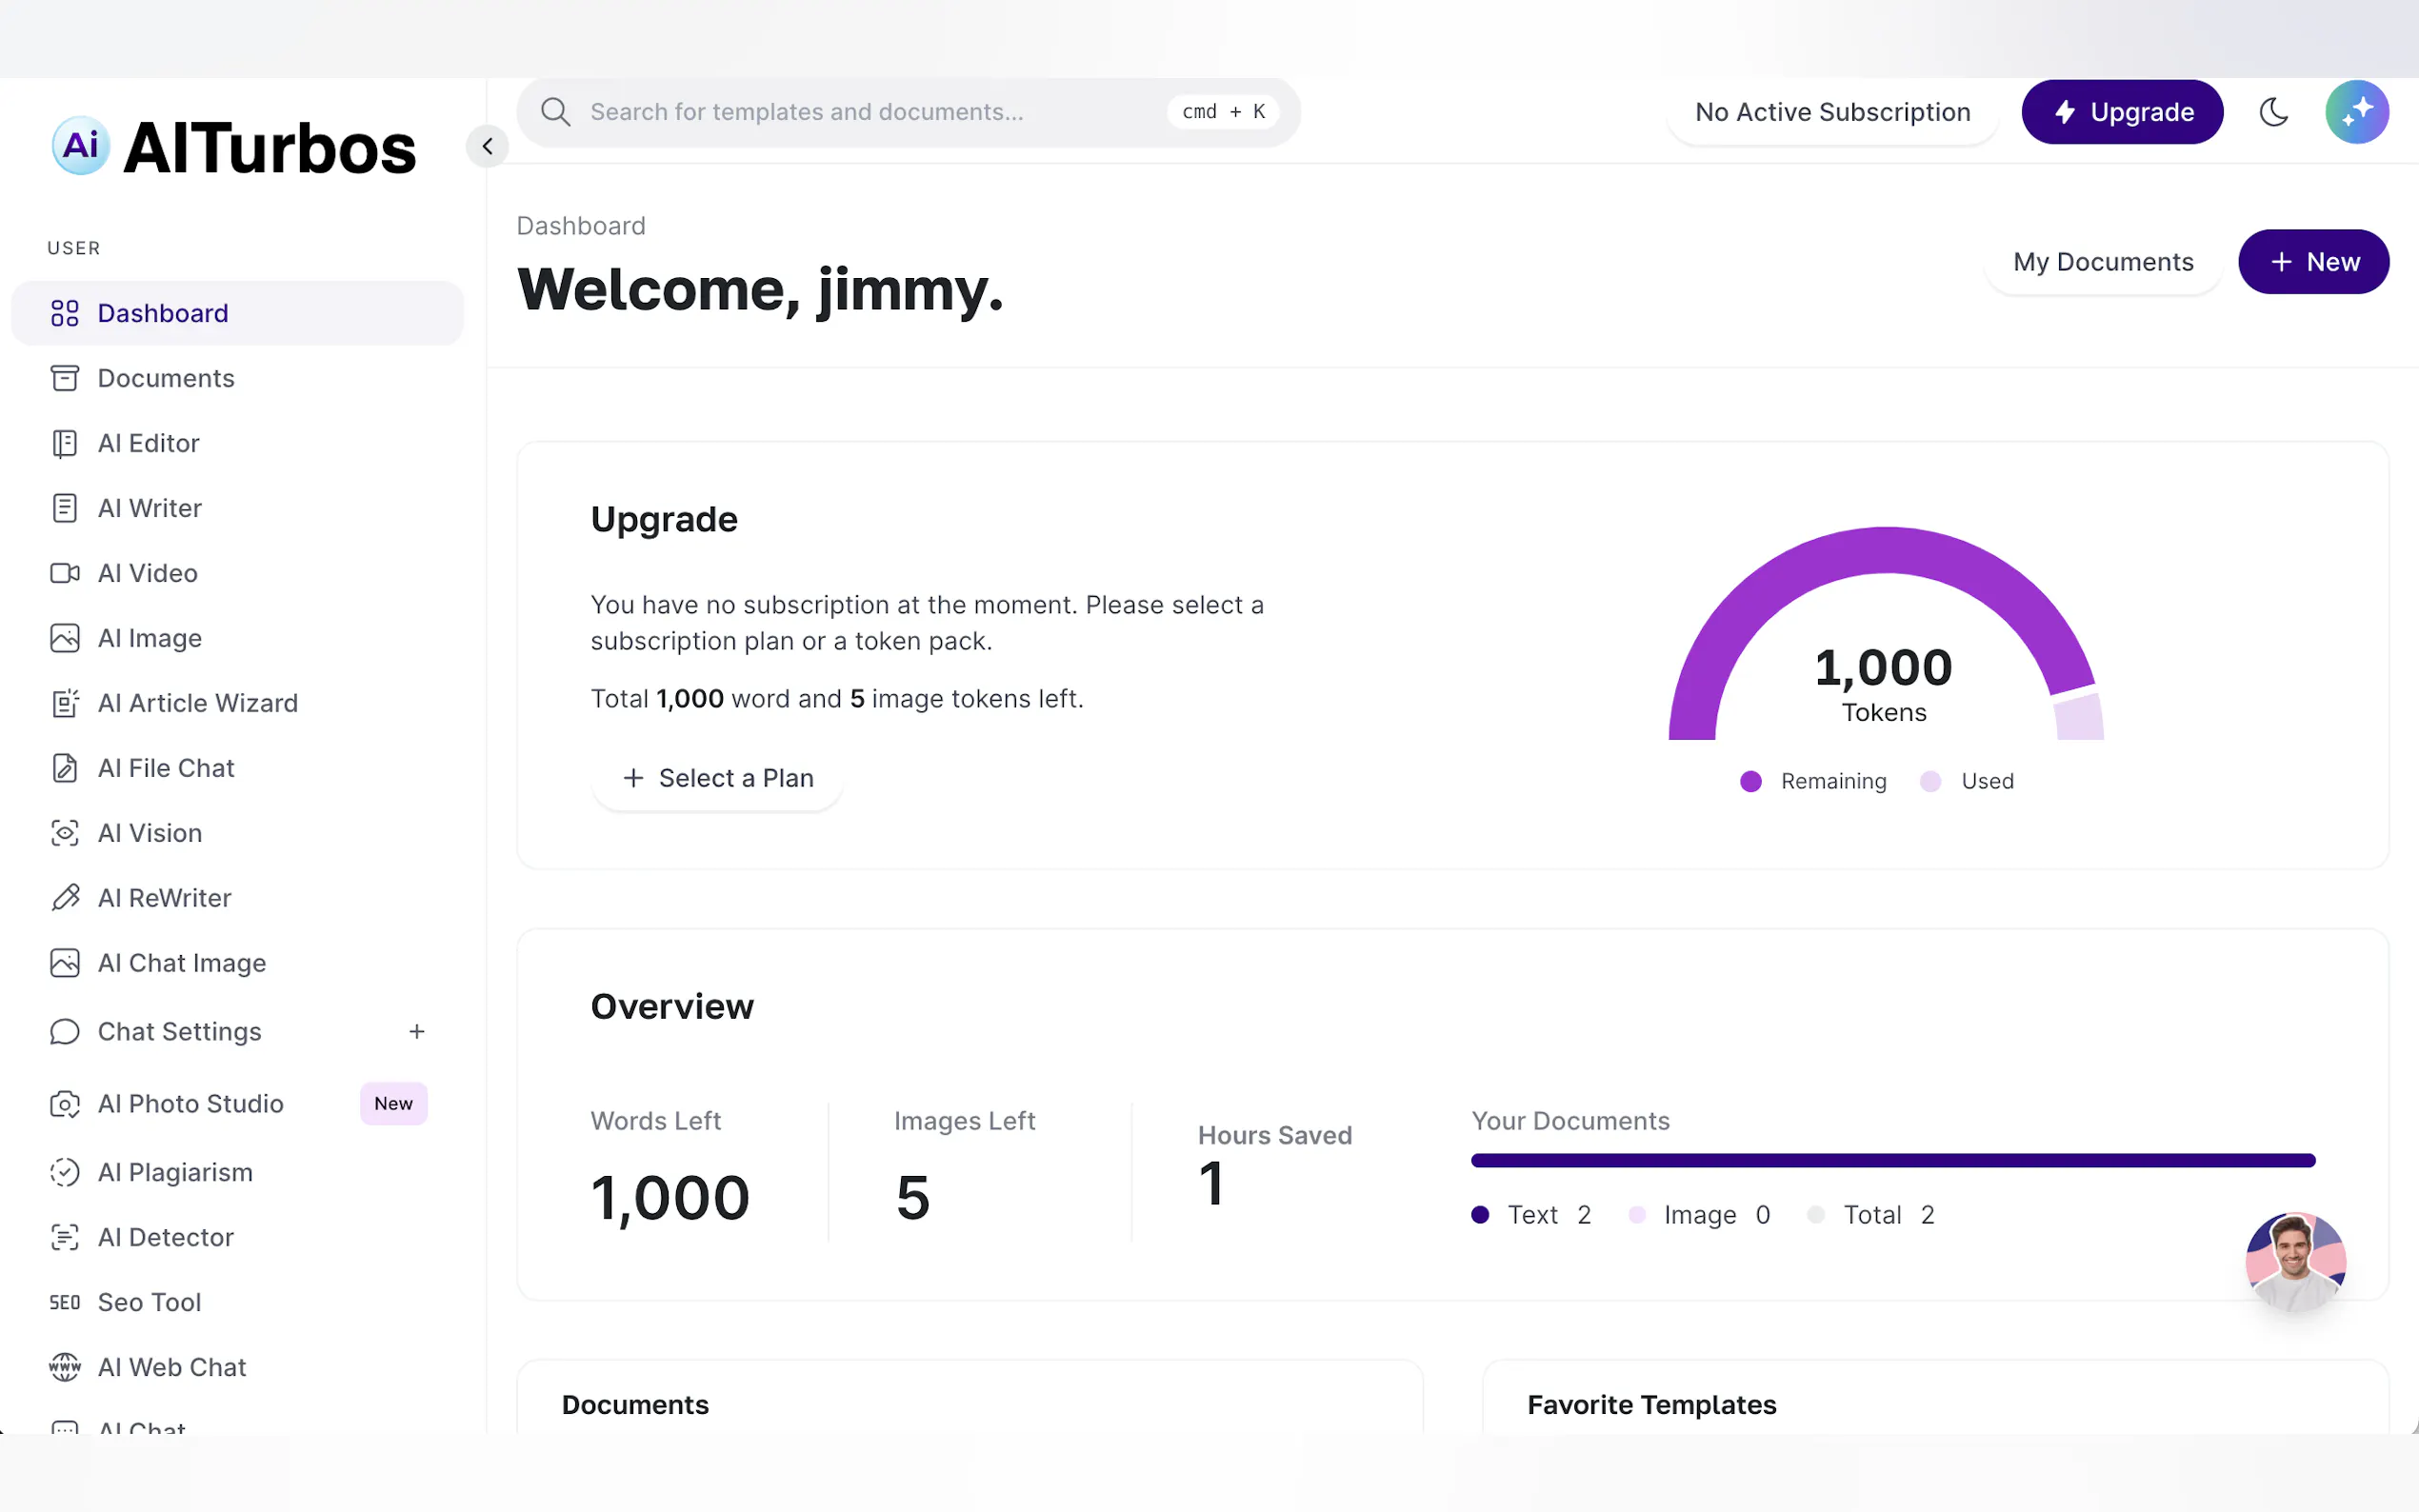Click the AI Plagiarism check icon
Image resolution: width=2419 pixels, height=1512 pixels.
click(65, 1172)
